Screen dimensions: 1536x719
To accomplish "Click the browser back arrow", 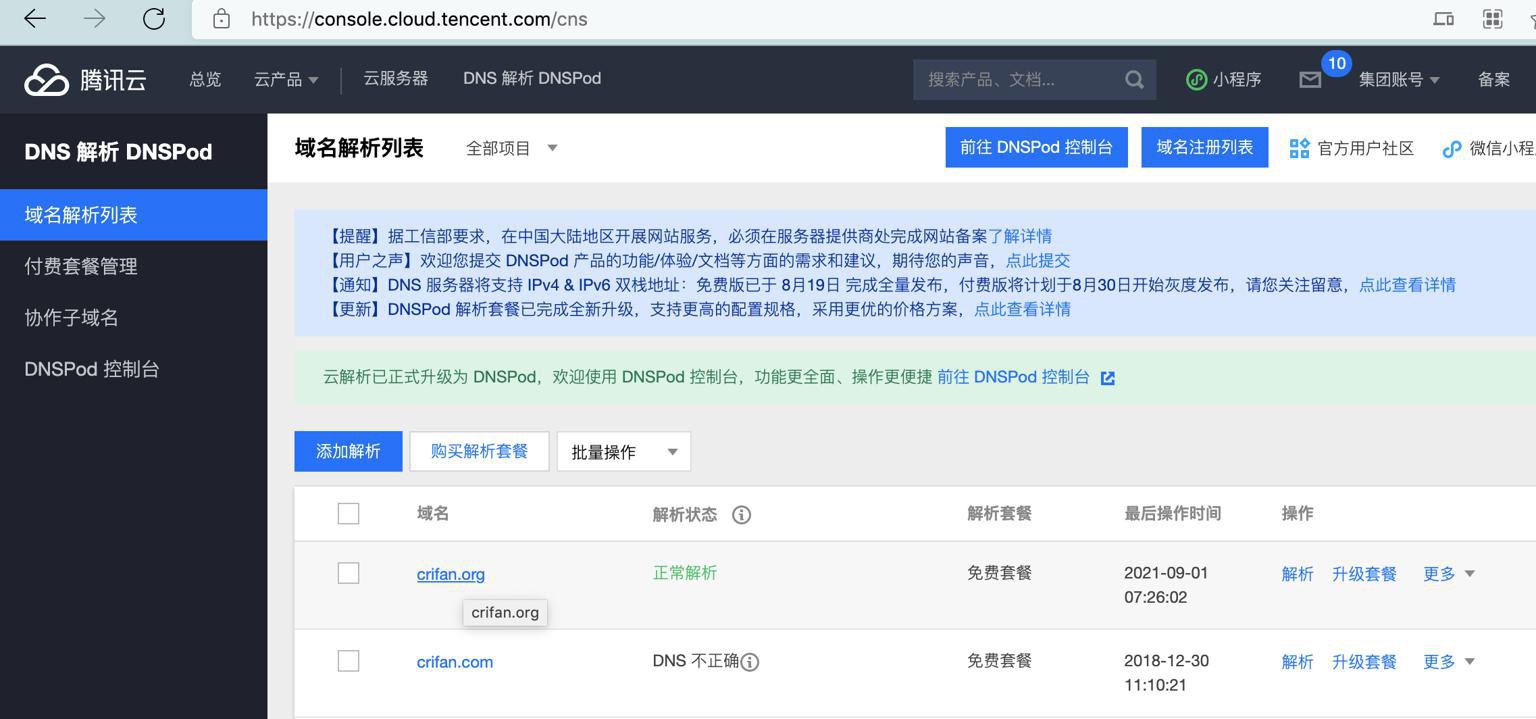I will coord(35,18).
